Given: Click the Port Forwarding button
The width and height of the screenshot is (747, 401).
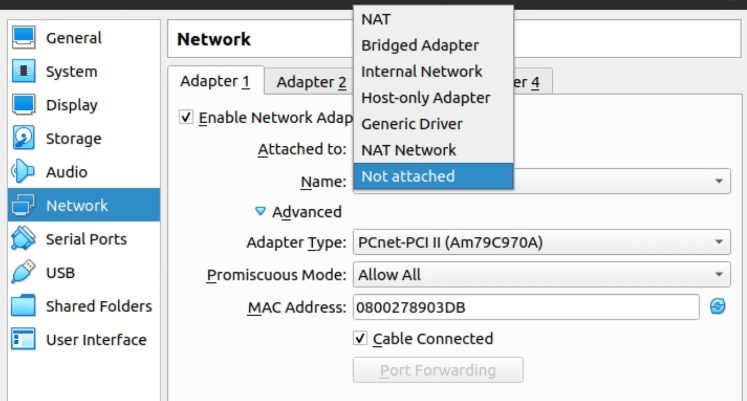Looking at the screenshot, I should point(438,370).
